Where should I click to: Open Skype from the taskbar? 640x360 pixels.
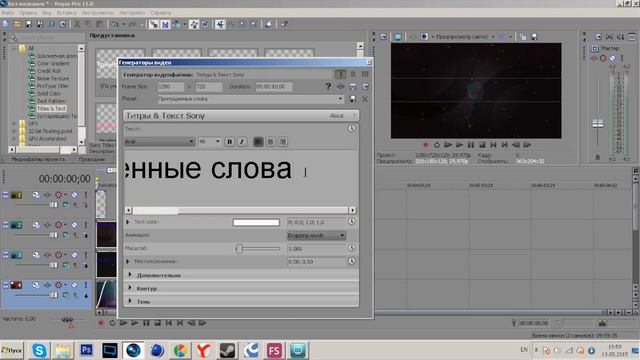pyautogui.click(x=39, y=350)
